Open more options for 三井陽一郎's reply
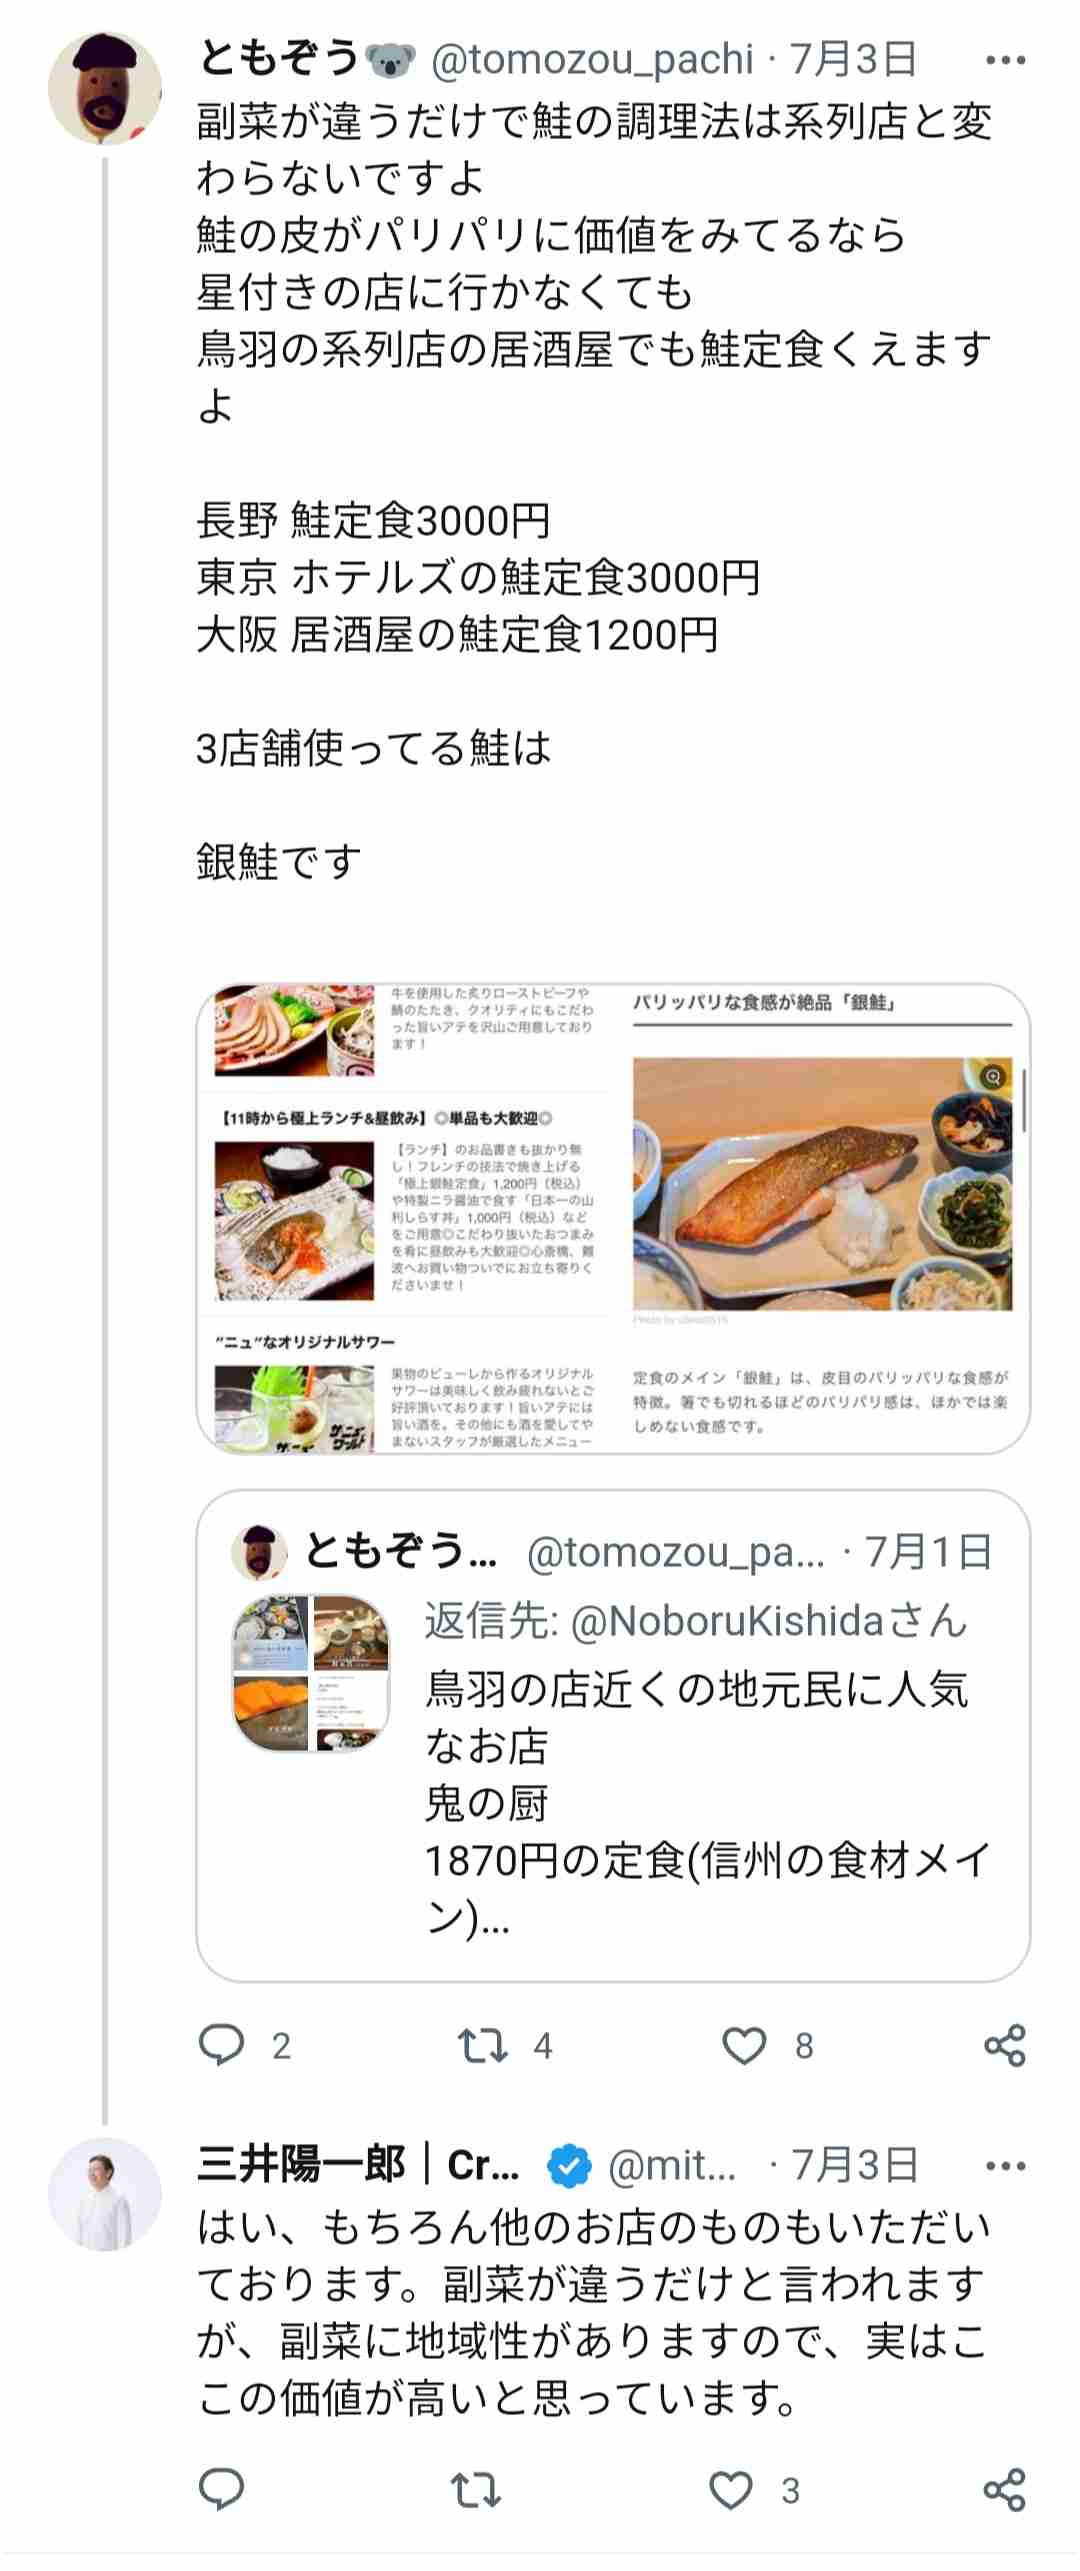 (x=1004, y=2166)
